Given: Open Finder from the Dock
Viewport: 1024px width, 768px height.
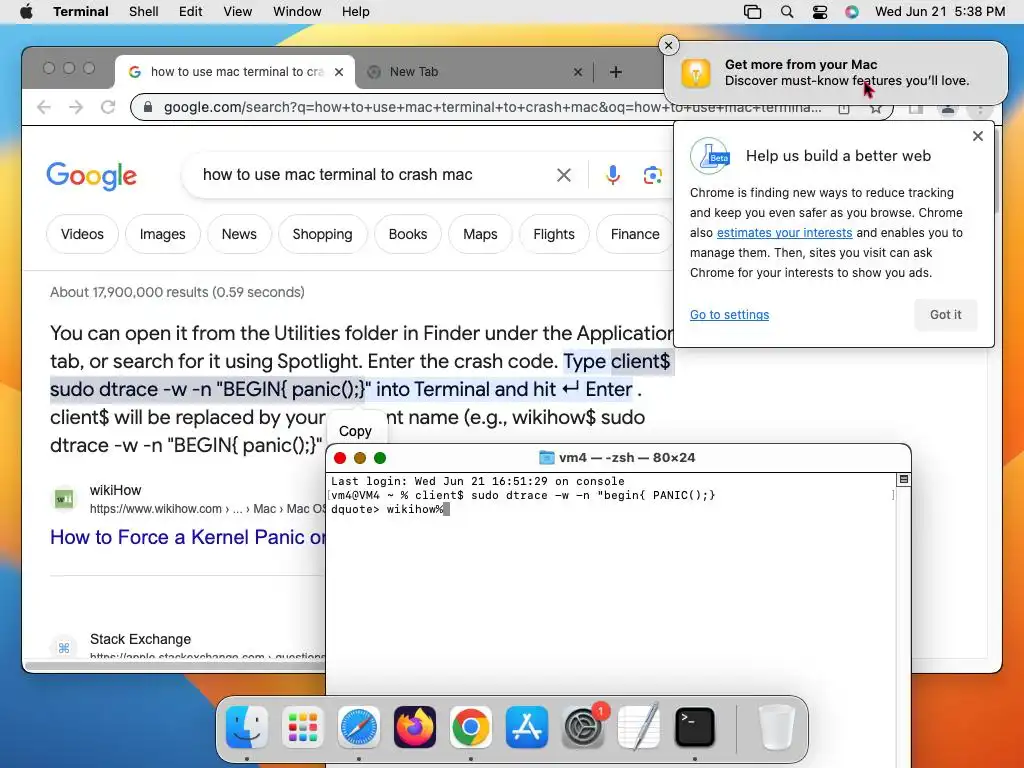Looking at the screenshot, I should coord(247,727).
